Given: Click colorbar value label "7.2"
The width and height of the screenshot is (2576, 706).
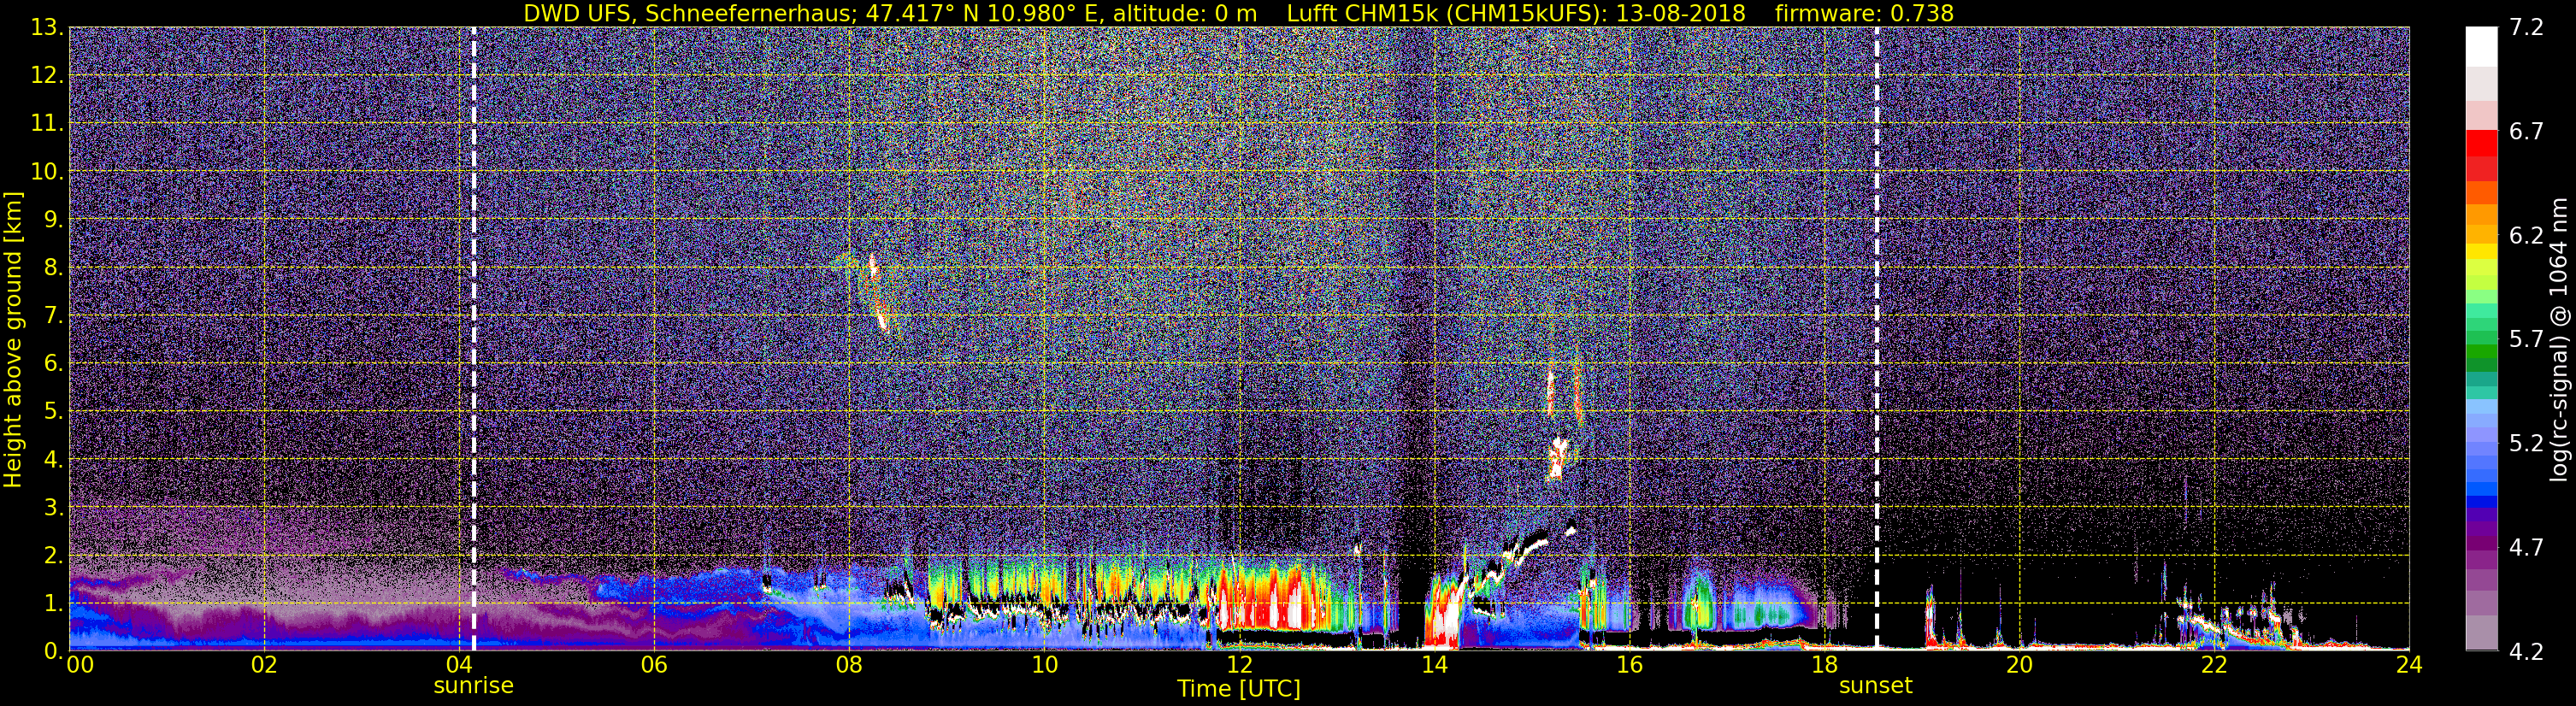Looking at the screenshot, I should [x=2526, y=28].
